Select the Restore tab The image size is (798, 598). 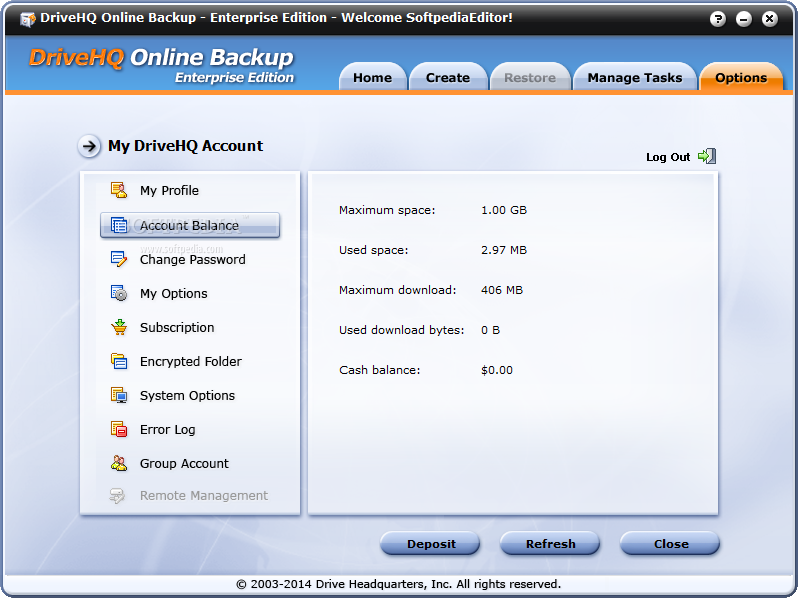tap(530, 77)
